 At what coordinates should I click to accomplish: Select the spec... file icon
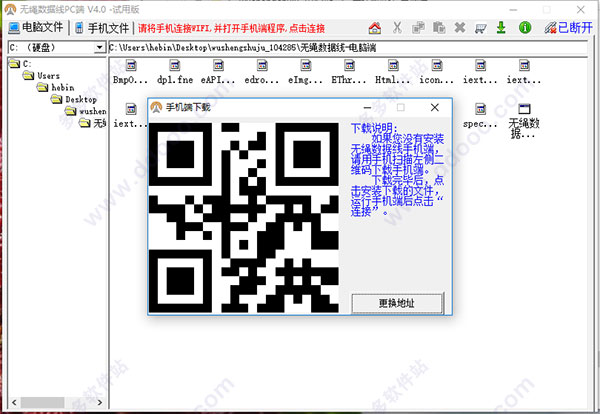pyautogui.click(x=480, y=116)
